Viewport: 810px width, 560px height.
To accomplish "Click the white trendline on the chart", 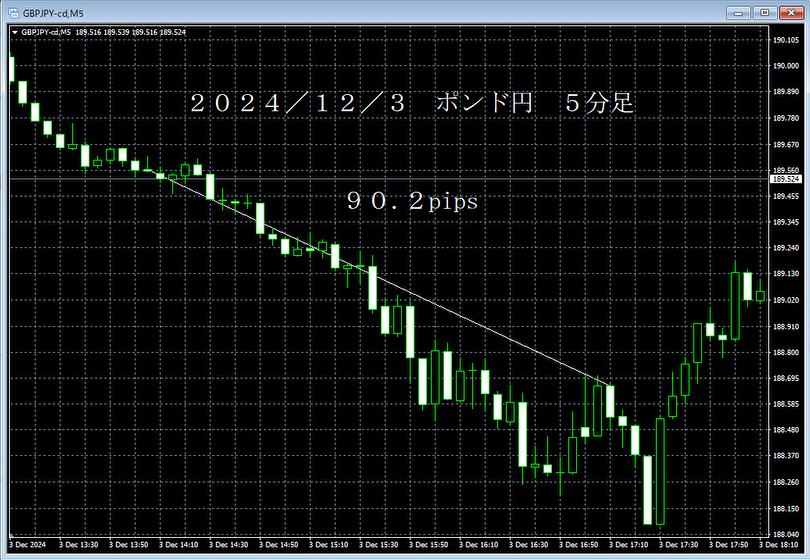I will point(380,278).
